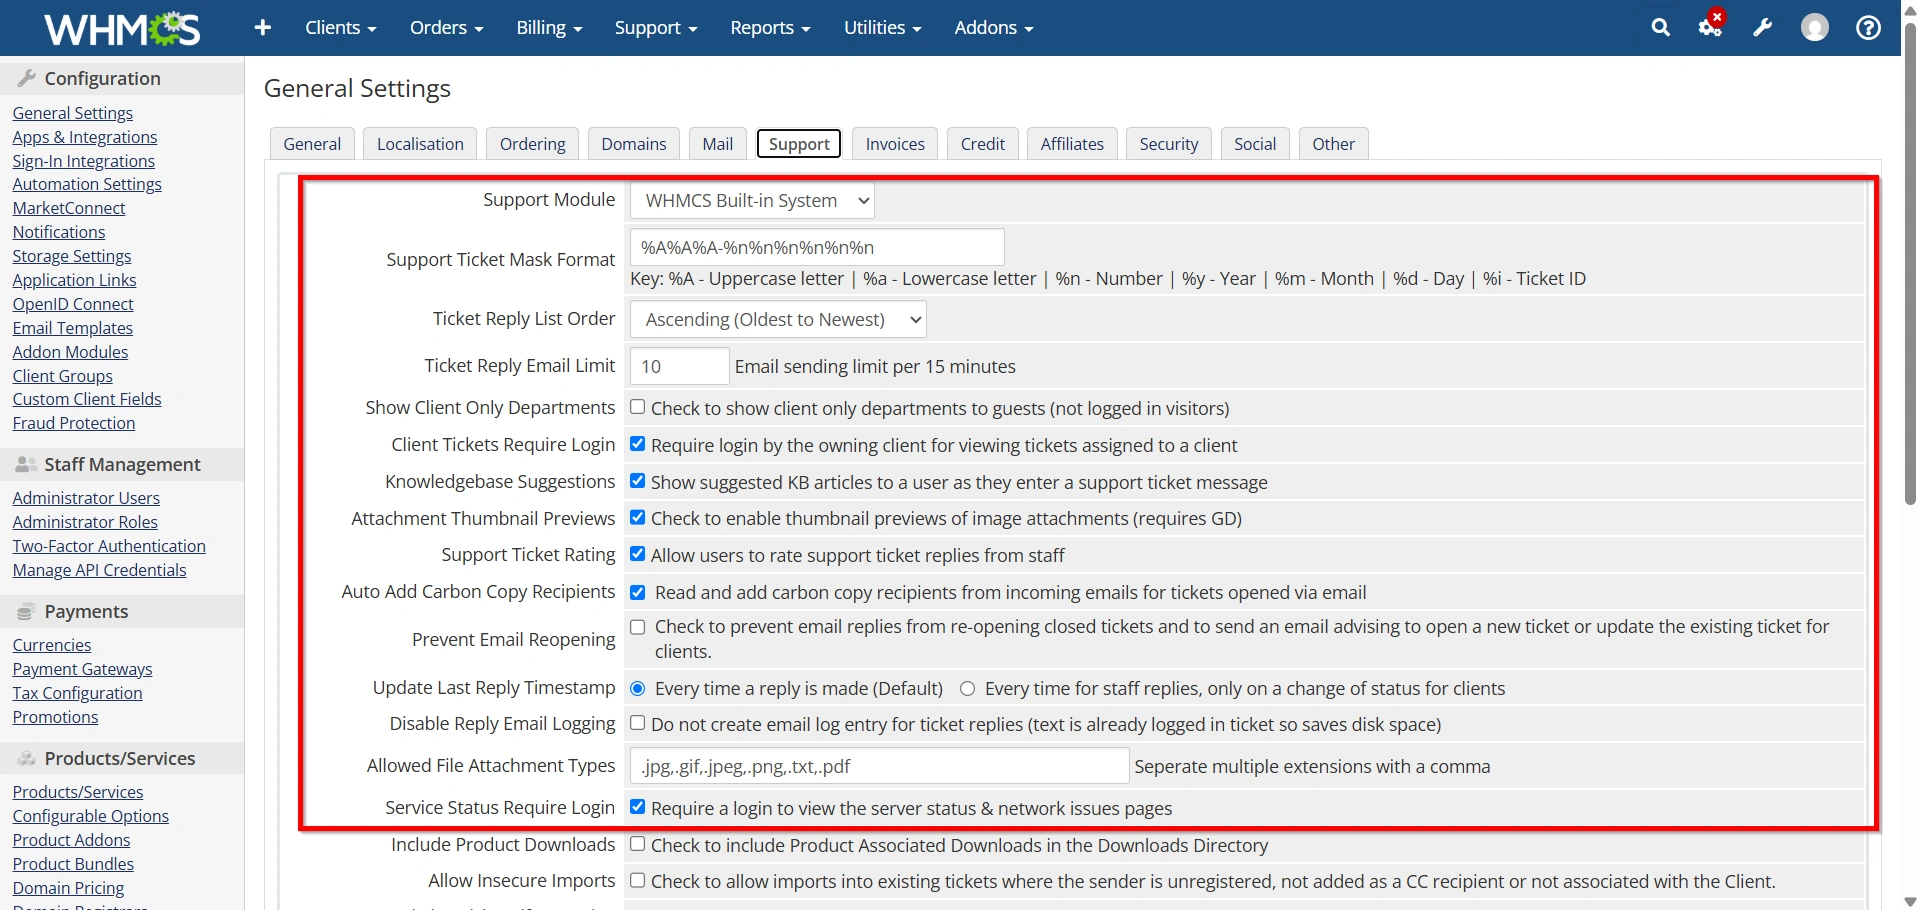Open Manage API Credentials link
Viewport: 1918px width, 910px height.
[x=99, y=570]
